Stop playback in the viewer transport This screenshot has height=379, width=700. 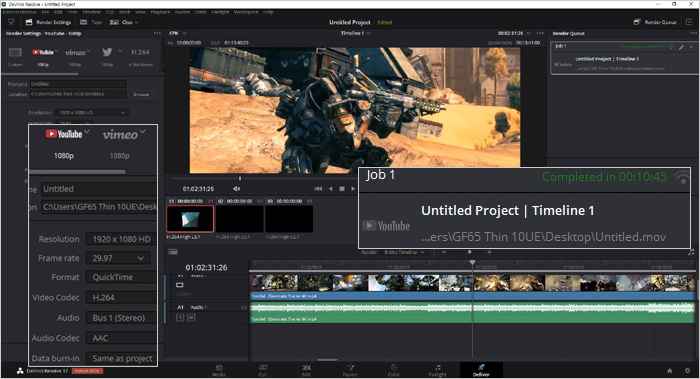pos(342,189)
